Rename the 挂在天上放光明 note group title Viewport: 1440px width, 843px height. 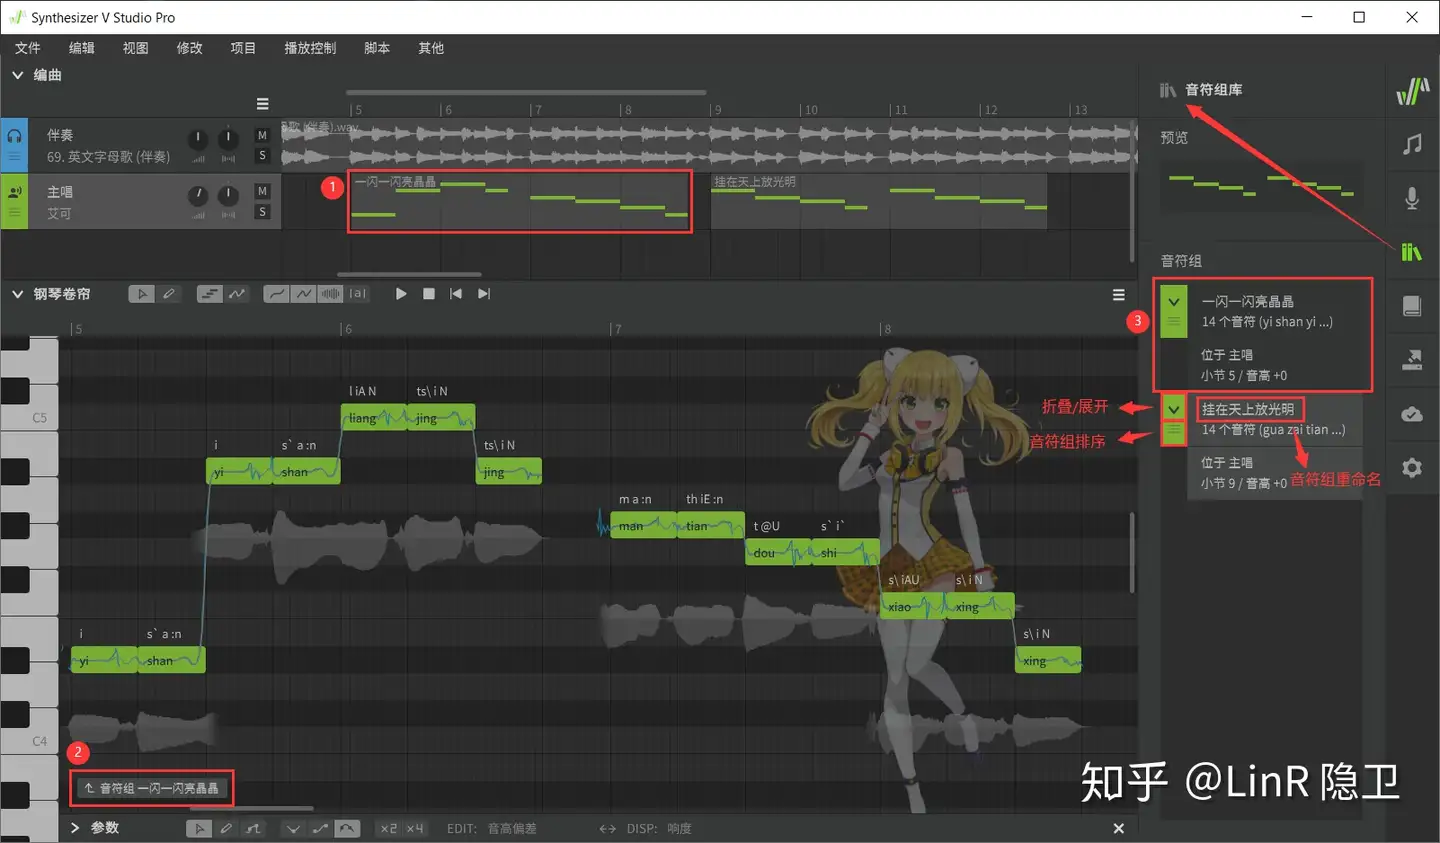click(x=1248, y=409)
